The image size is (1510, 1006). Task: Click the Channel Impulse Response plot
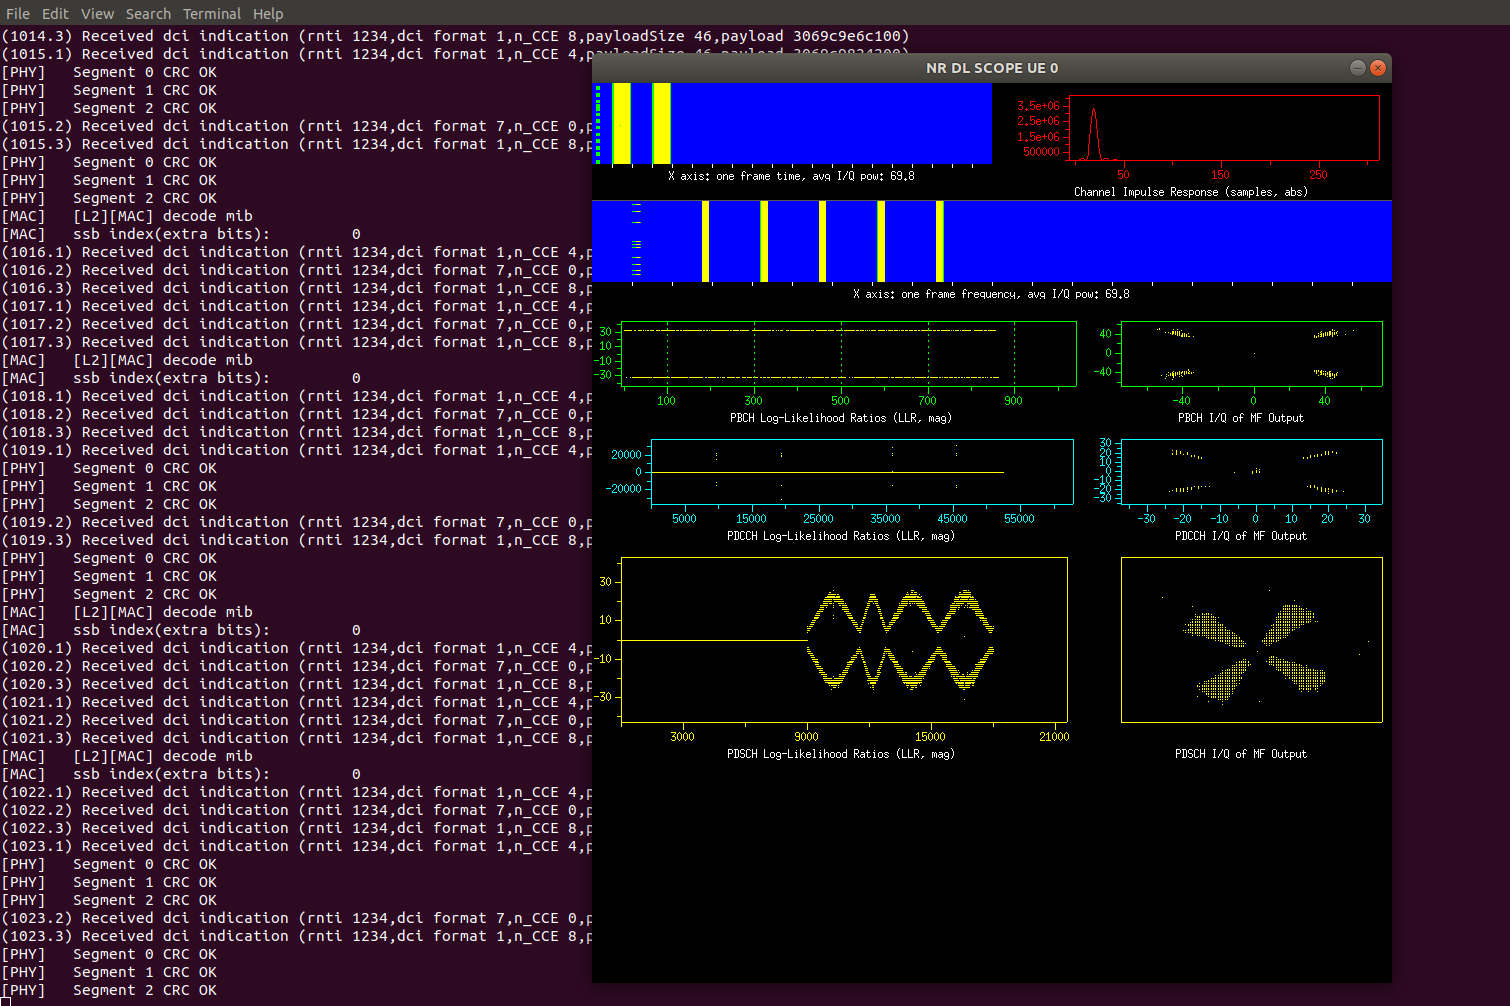click(1224, 128)
